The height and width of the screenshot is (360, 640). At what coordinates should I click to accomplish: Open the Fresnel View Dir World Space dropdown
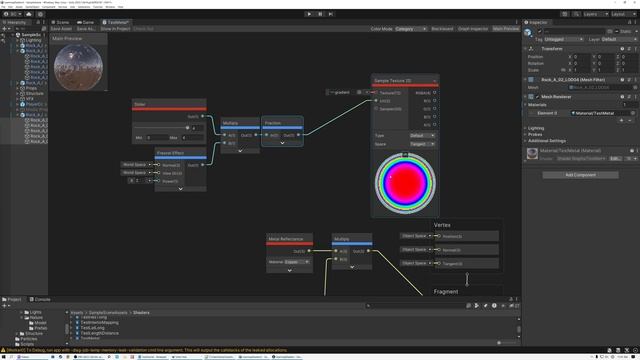(x=136, y=173)
